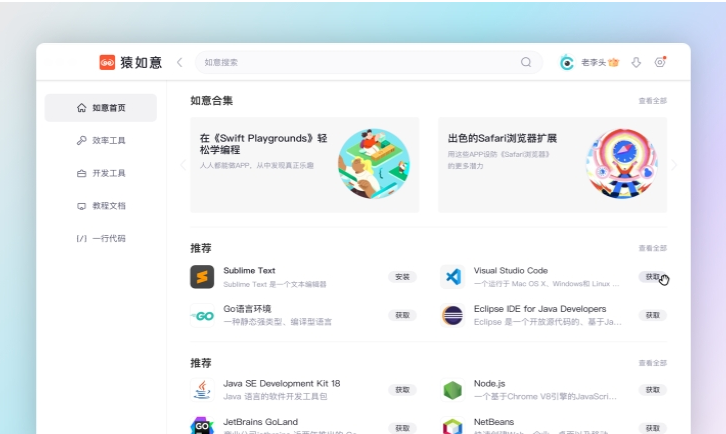726x434 pixels.
Task: Show previous collection with left carousel arrow
Action: [183, 165]
